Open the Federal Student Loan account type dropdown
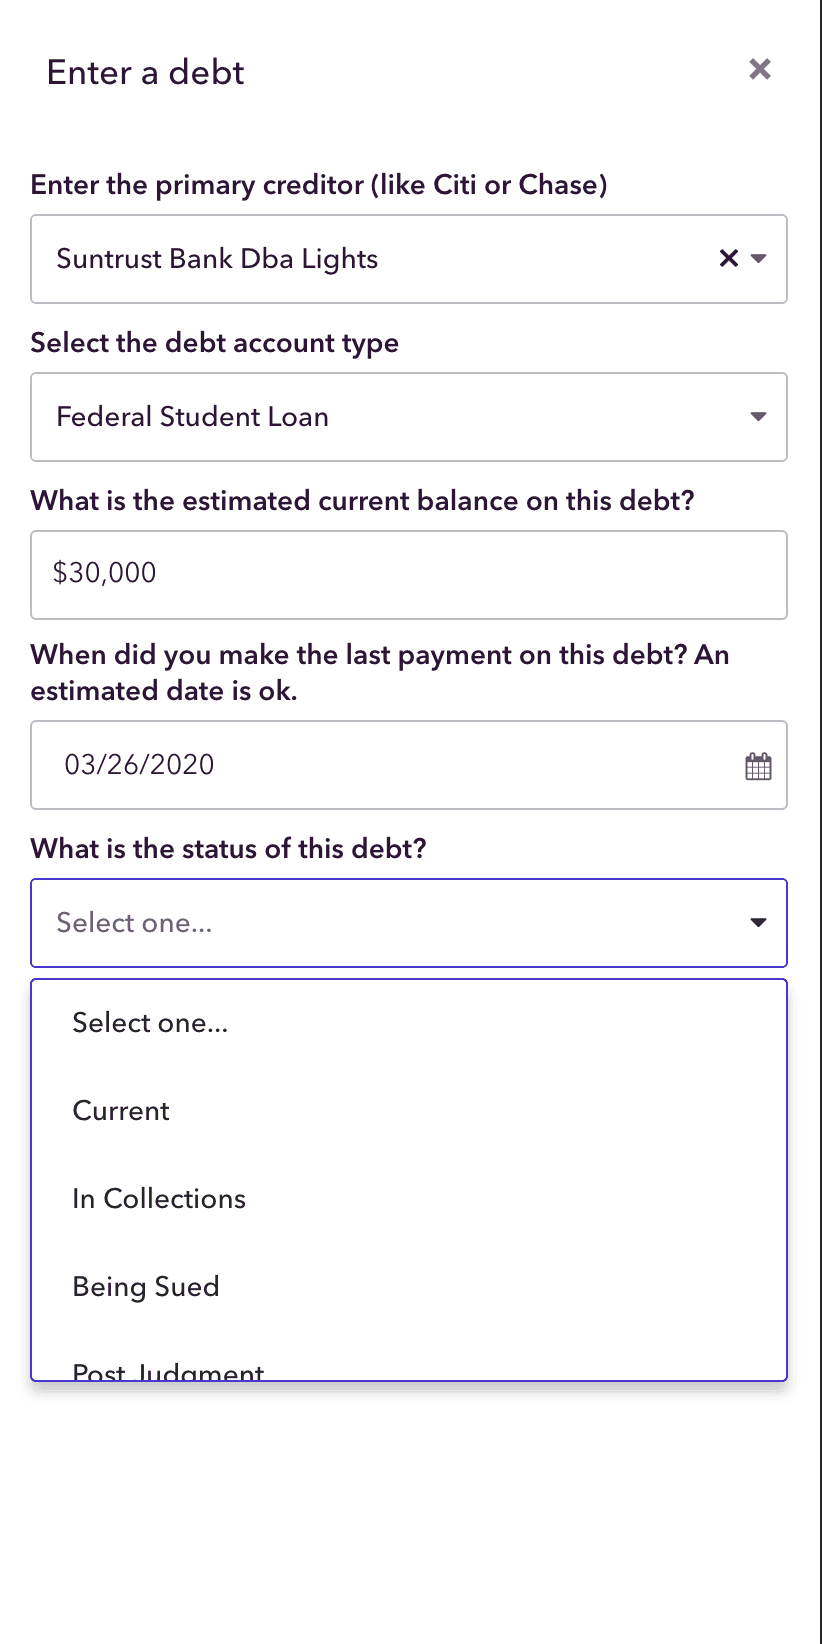 [x=409, y=417]
